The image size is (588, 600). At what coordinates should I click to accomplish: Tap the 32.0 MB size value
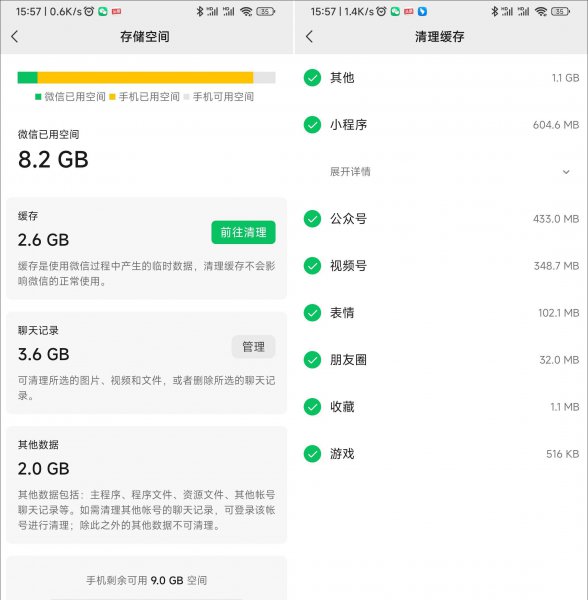click(x=559, y=360)
